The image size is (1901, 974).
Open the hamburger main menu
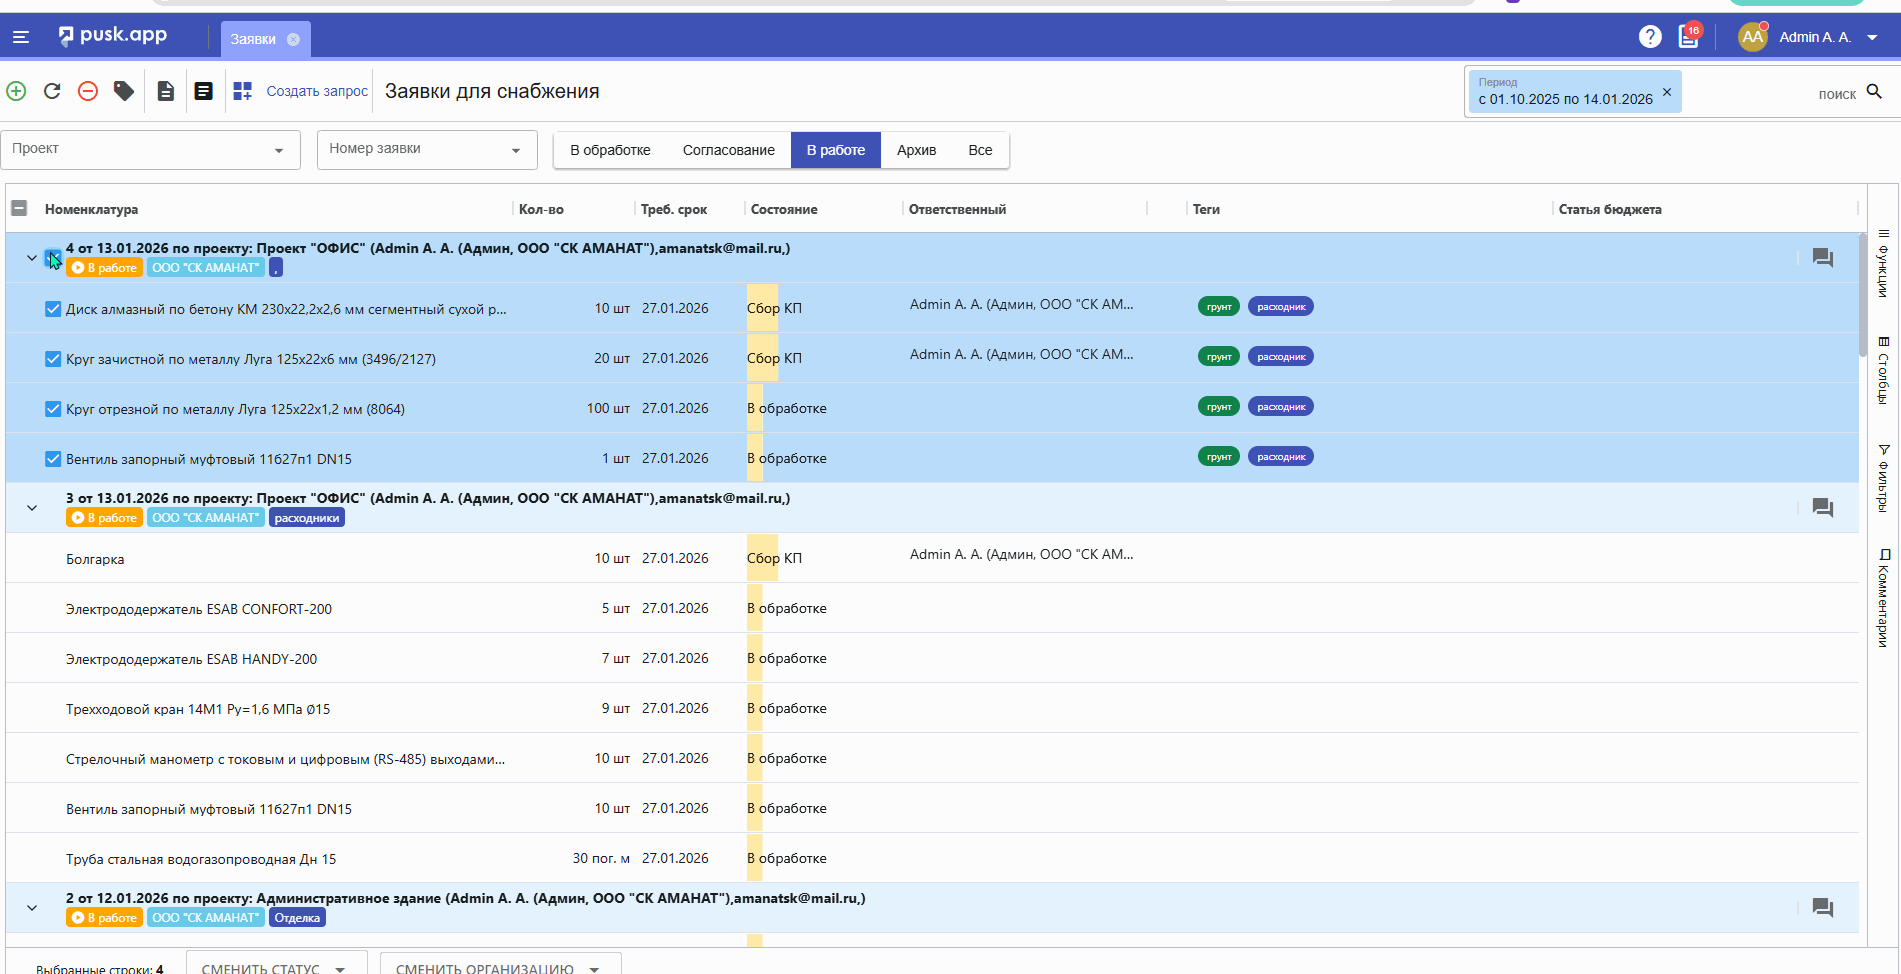pyautogui.click(x=21, y=37)
